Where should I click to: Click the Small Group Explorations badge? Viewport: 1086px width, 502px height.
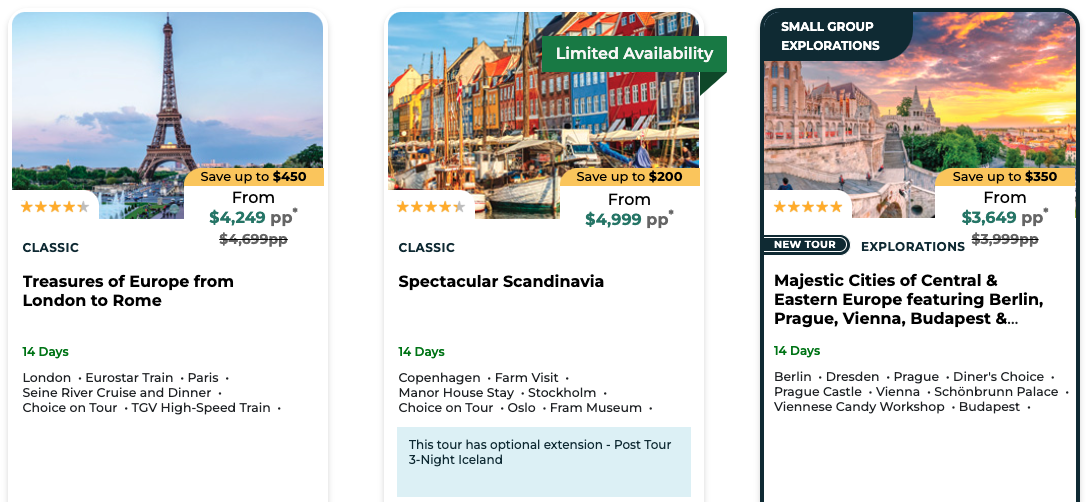[x=830, y=36]
